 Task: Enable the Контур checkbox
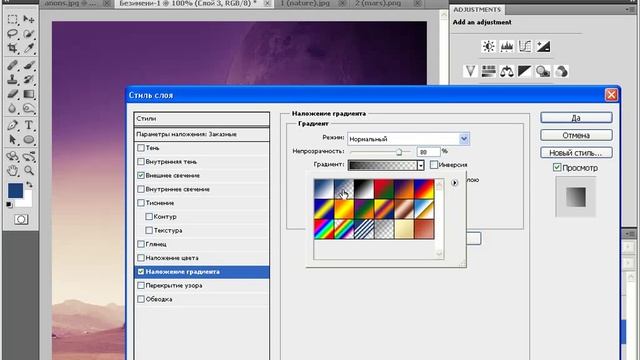tap(149, 216)
